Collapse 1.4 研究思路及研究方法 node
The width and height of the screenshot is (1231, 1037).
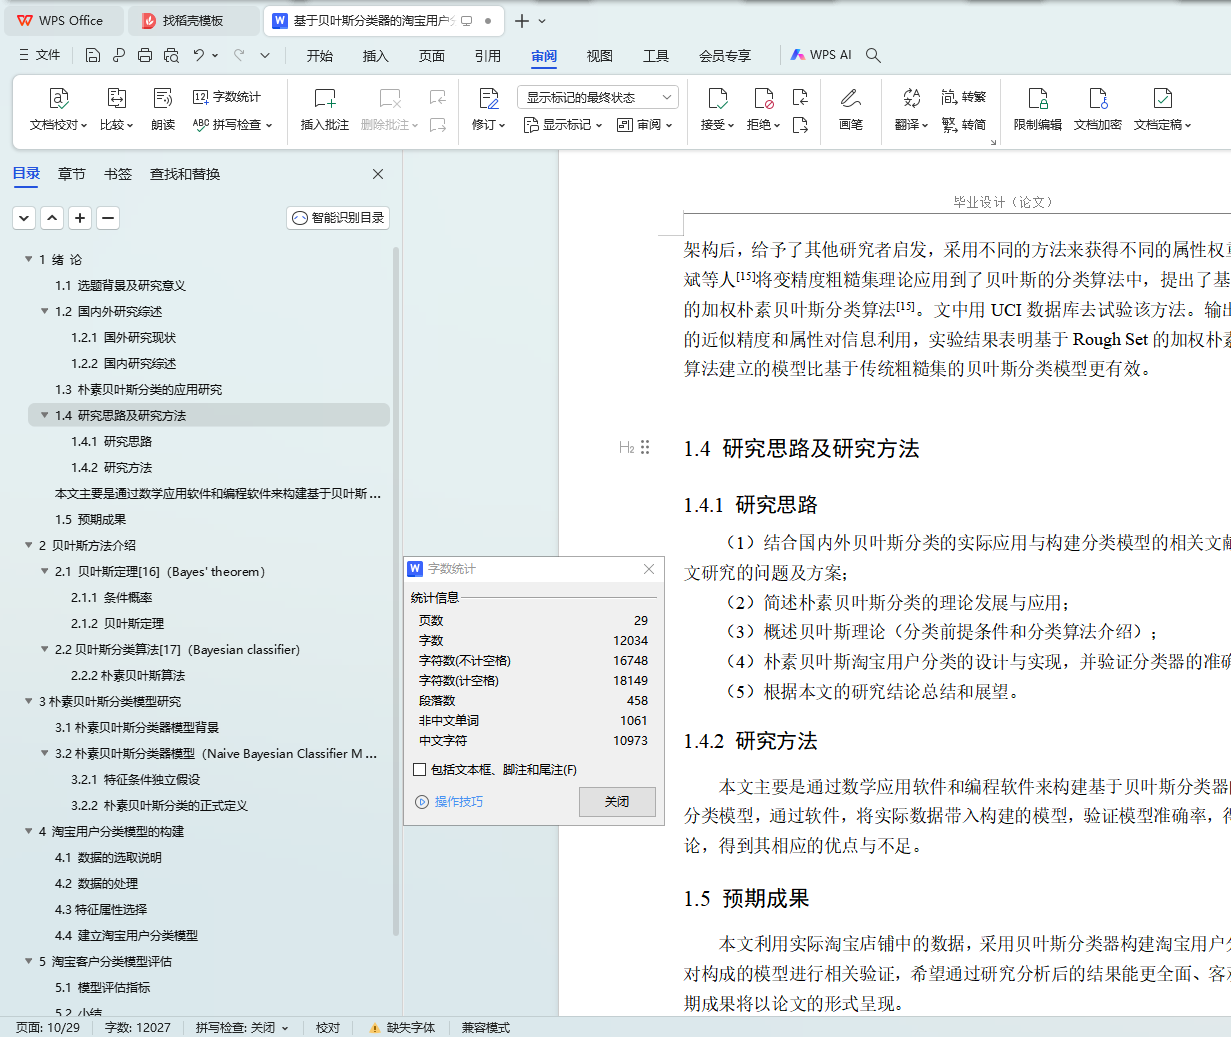pyautogui.click(x=44, y=415)
